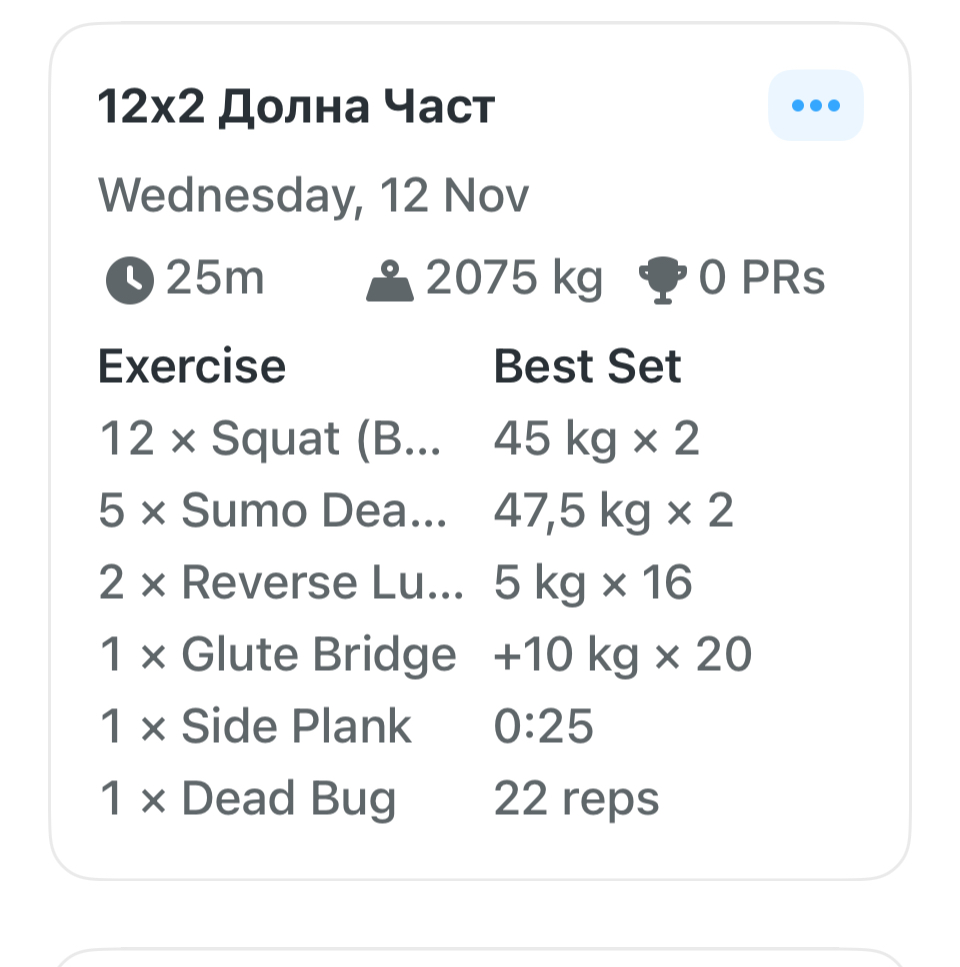Click the 25m duration text
960x967 pixels.
[x=215, y=278]
